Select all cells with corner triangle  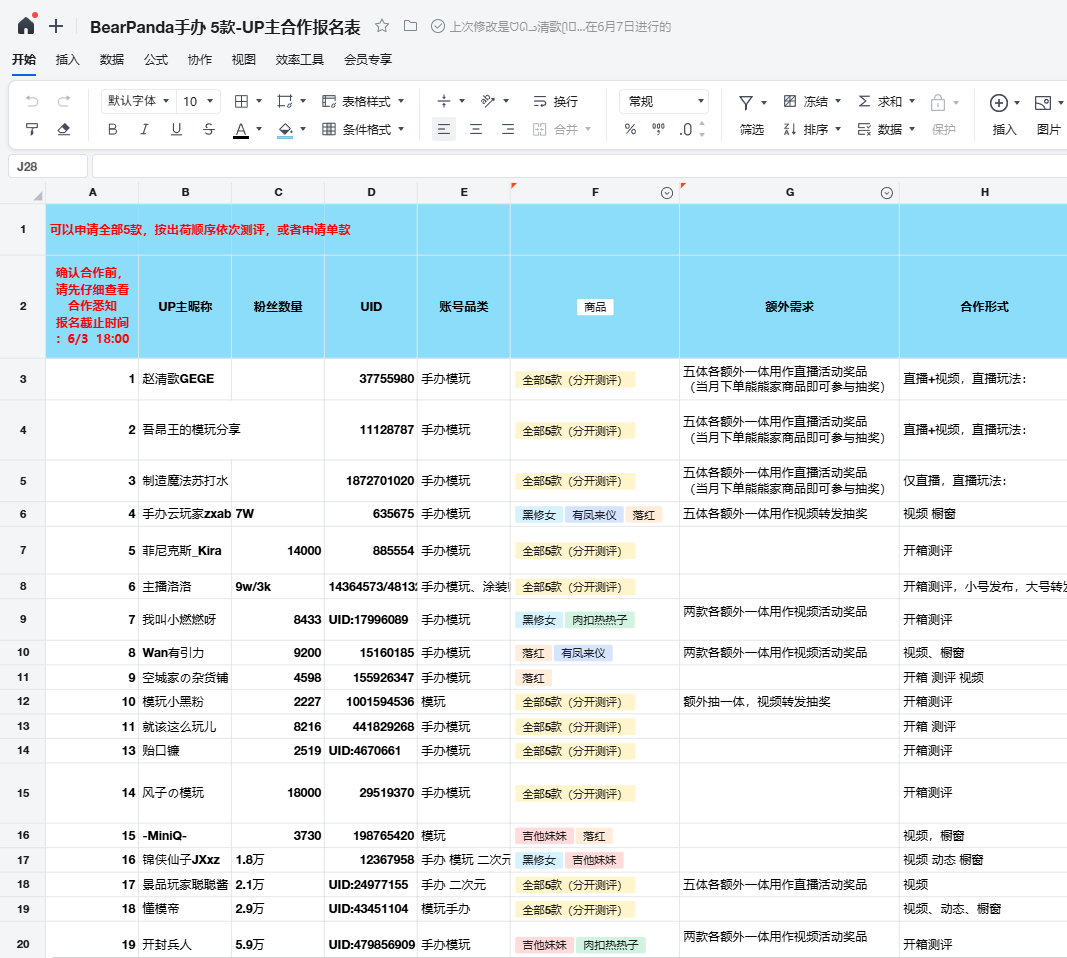tap(37, 196)
